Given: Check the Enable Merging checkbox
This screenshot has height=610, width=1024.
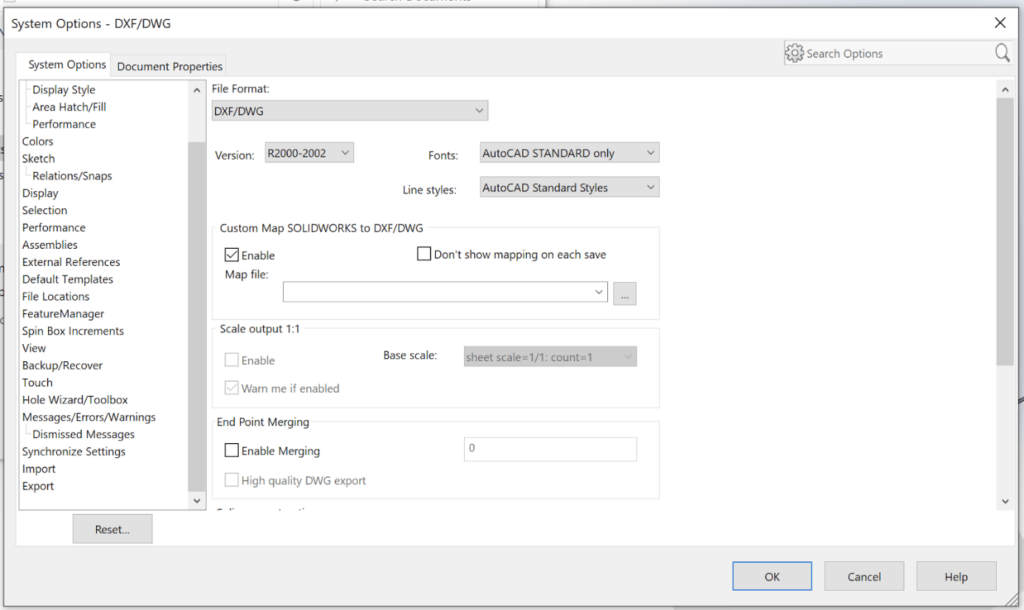Looking at the screenshot, I should 231,450.
